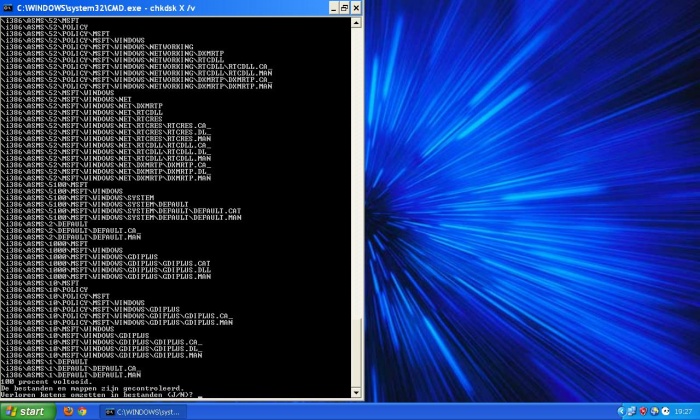The width and height of the screenshot is (700, 420).
Task: Open the Windows start menu
Action: click(x=28, y=411)
